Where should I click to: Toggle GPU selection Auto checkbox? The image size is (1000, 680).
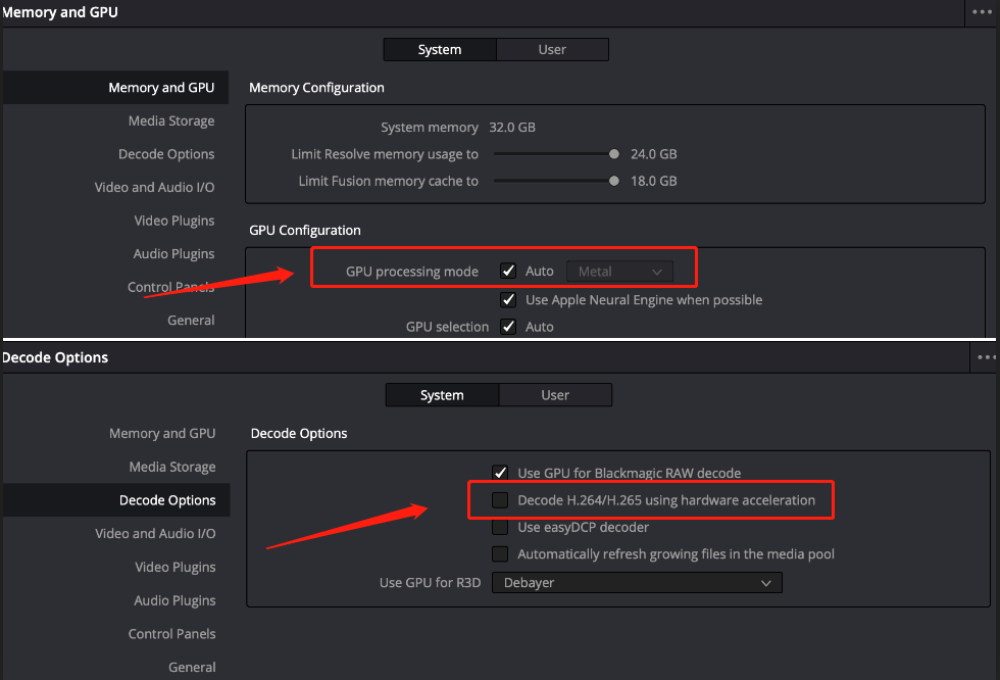(508, 327)
